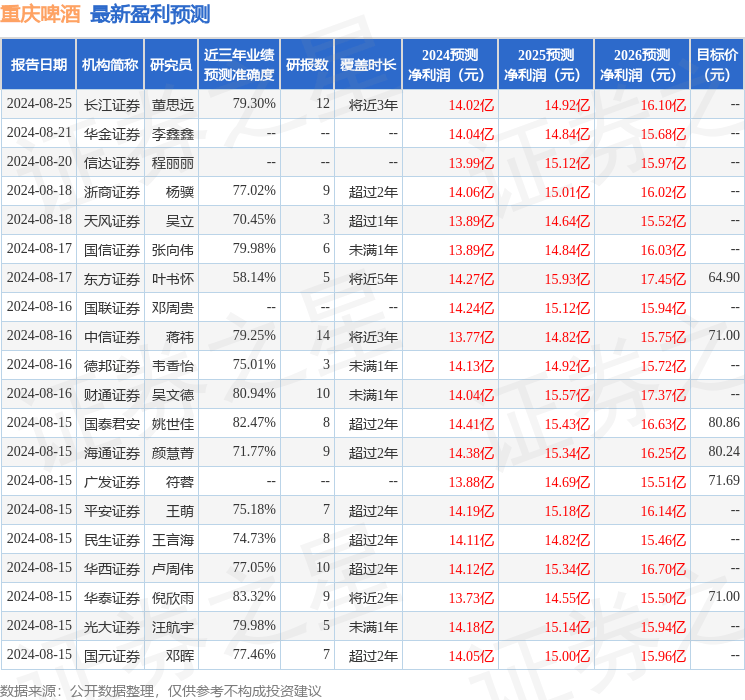Click analyst name 汪航宇
Screen dimensions: 745x700
click(x=172, y=627)
